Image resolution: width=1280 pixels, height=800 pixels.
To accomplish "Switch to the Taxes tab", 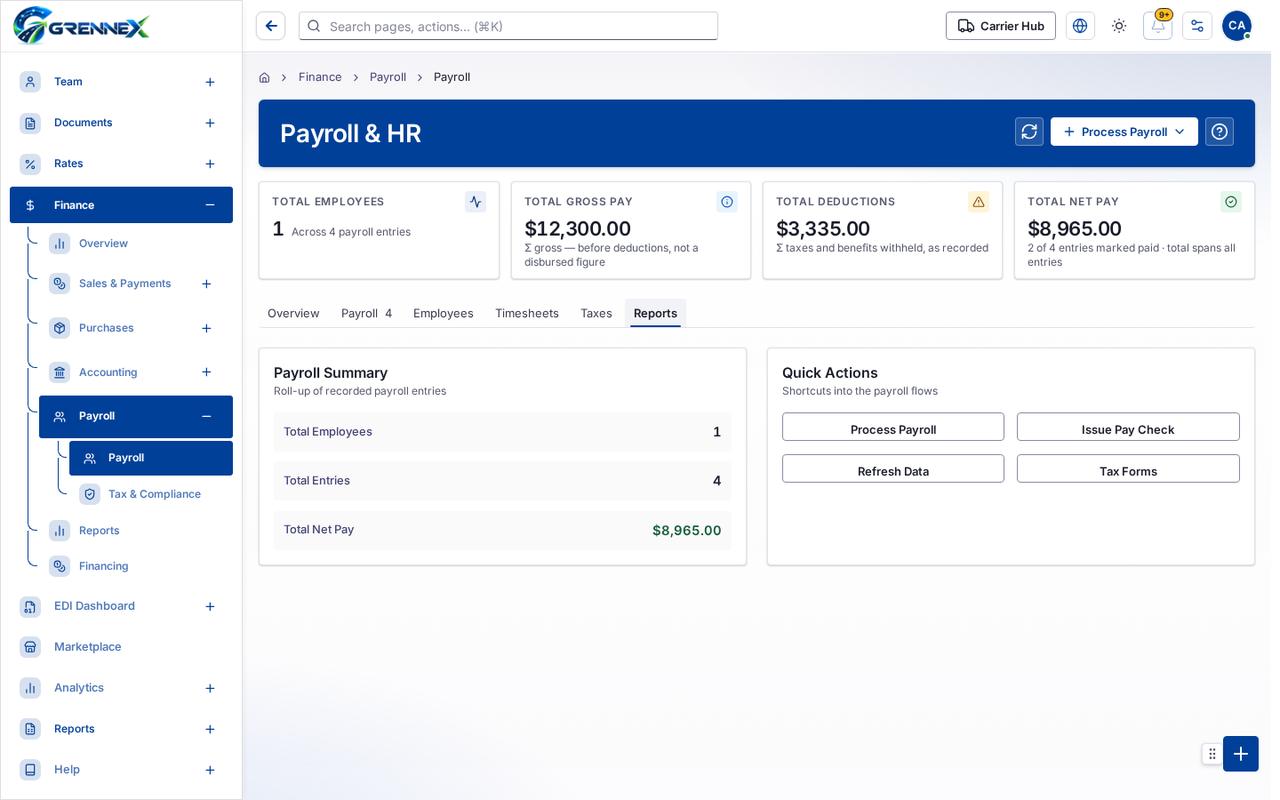I will coord(596,313).
